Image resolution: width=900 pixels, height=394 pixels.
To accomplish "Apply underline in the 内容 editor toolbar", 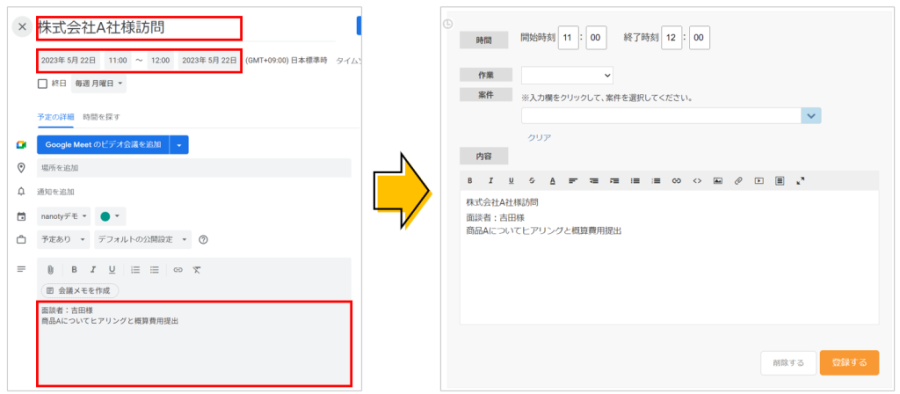I will coord(511,180).
